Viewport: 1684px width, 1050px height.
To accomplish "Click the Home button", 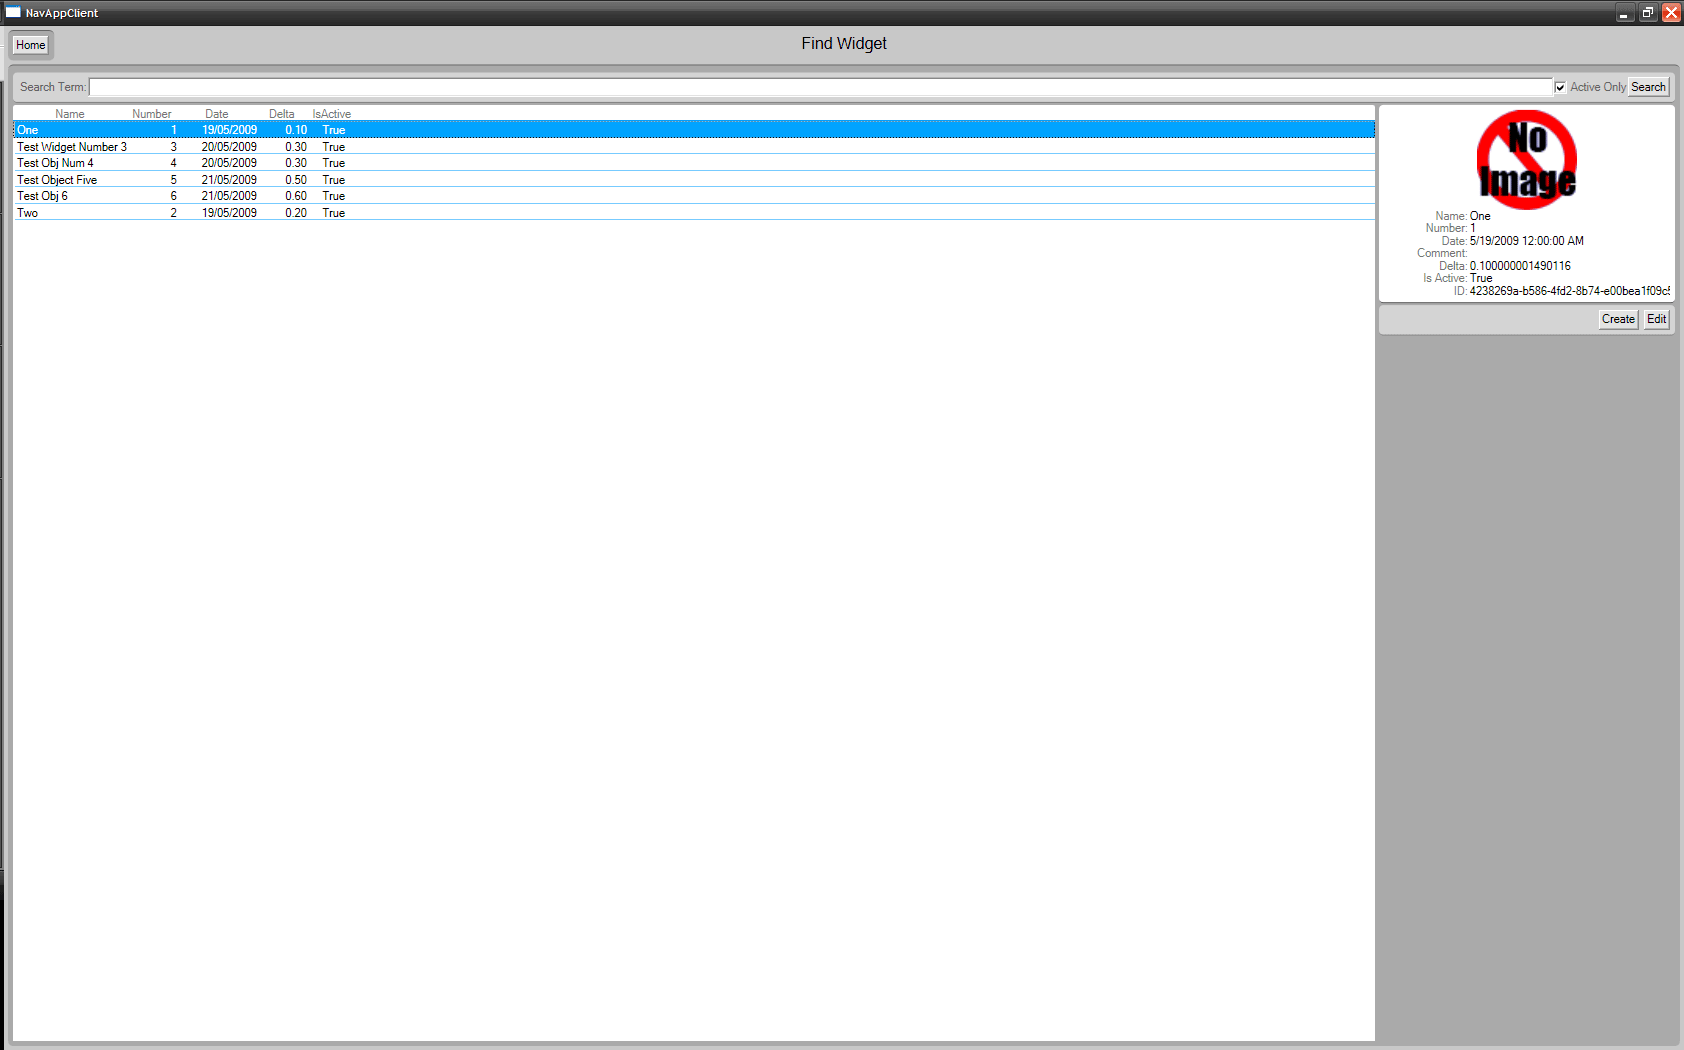I will [x=31, y=45].
